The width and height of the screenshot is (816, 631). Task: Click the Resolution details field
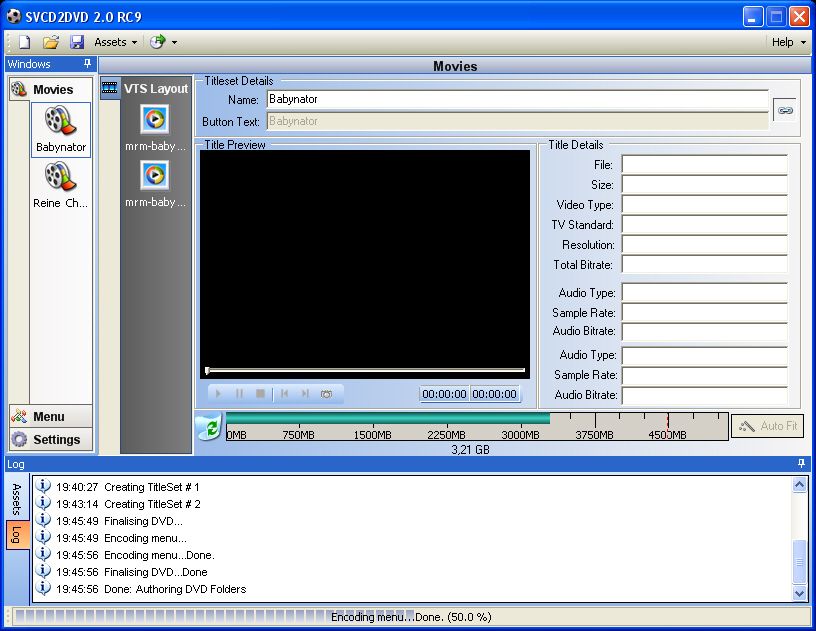(x=705, y=244)
